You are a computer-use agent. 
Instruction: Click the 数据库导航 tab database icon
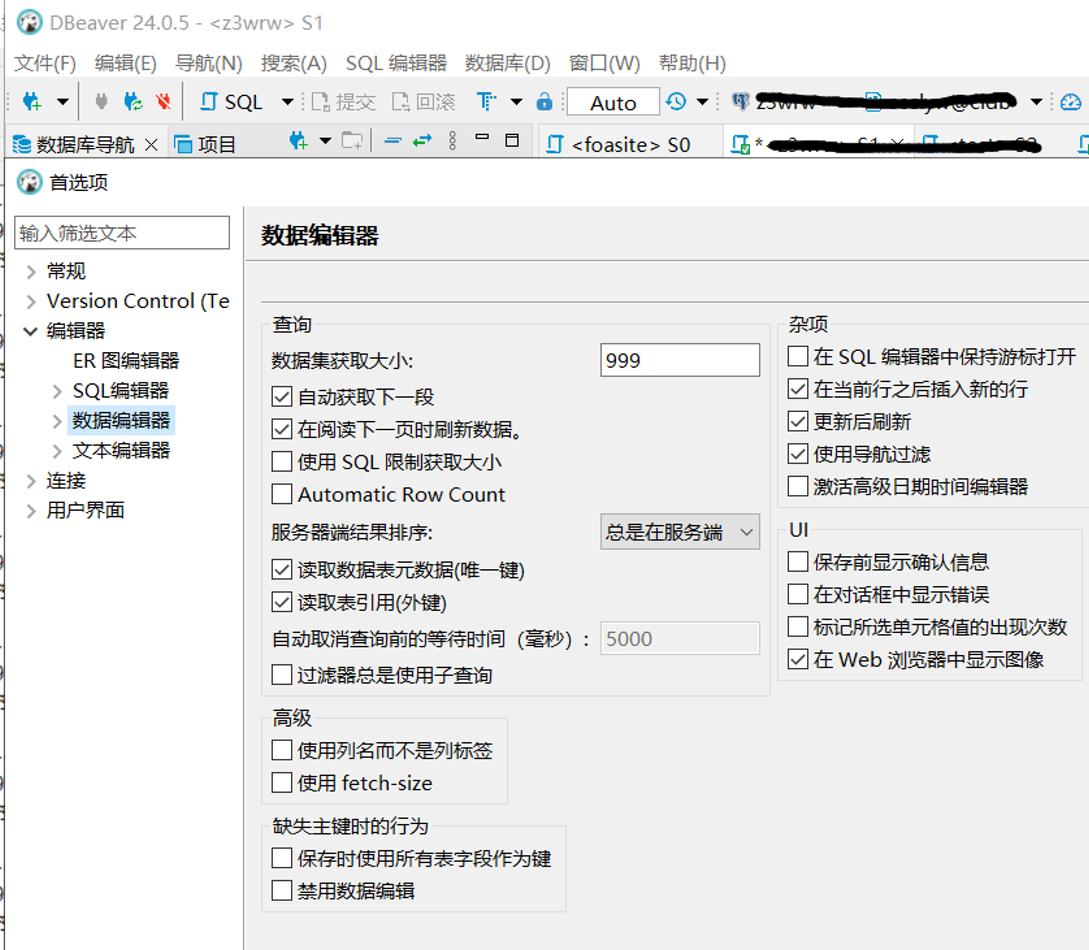(22, 144)
